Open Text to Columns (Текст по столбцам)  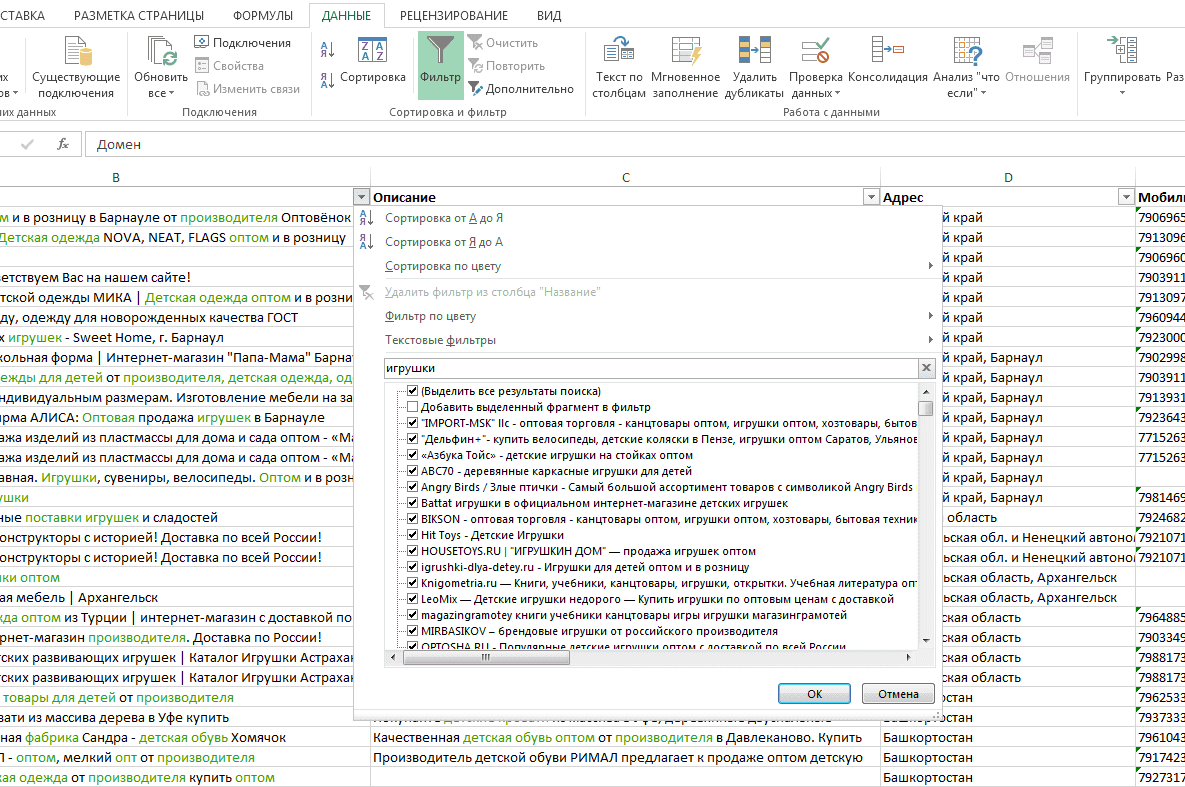(619, 67)
